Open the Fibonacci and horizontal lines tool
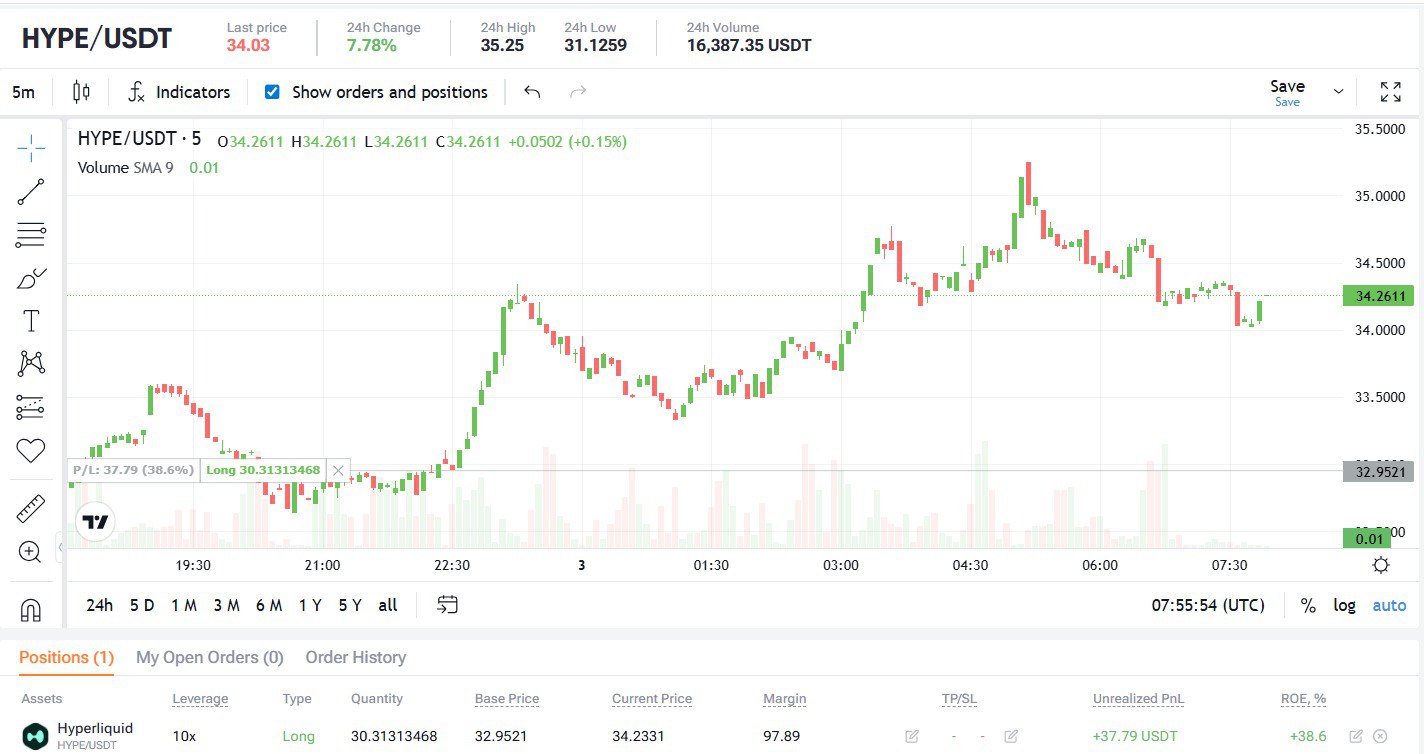The height and width of the screenshot is (754, 1424). coord(31,235)
